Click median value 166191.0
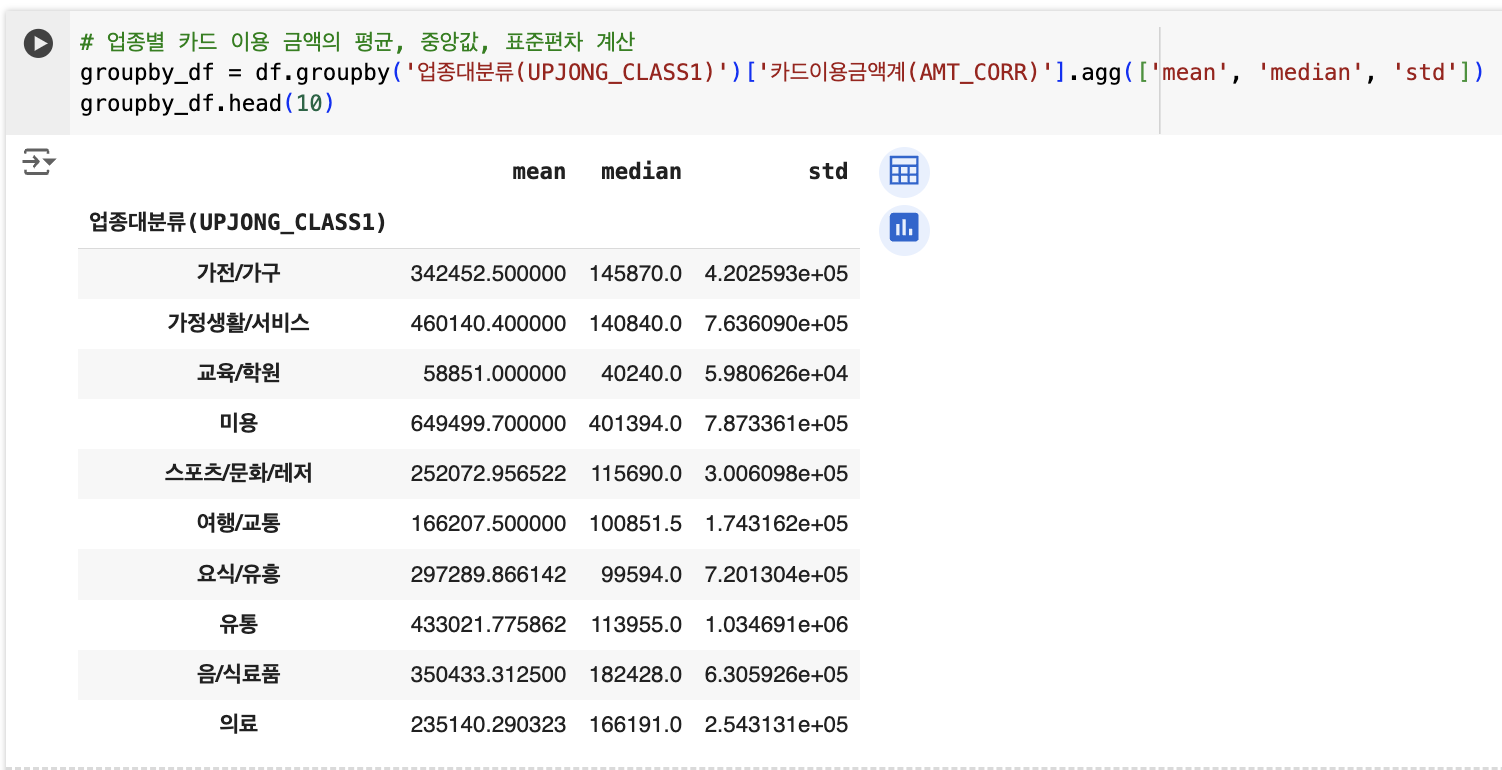Image resolution: width=1502 pixels, height=770 pixels. (x=636, y=724)
